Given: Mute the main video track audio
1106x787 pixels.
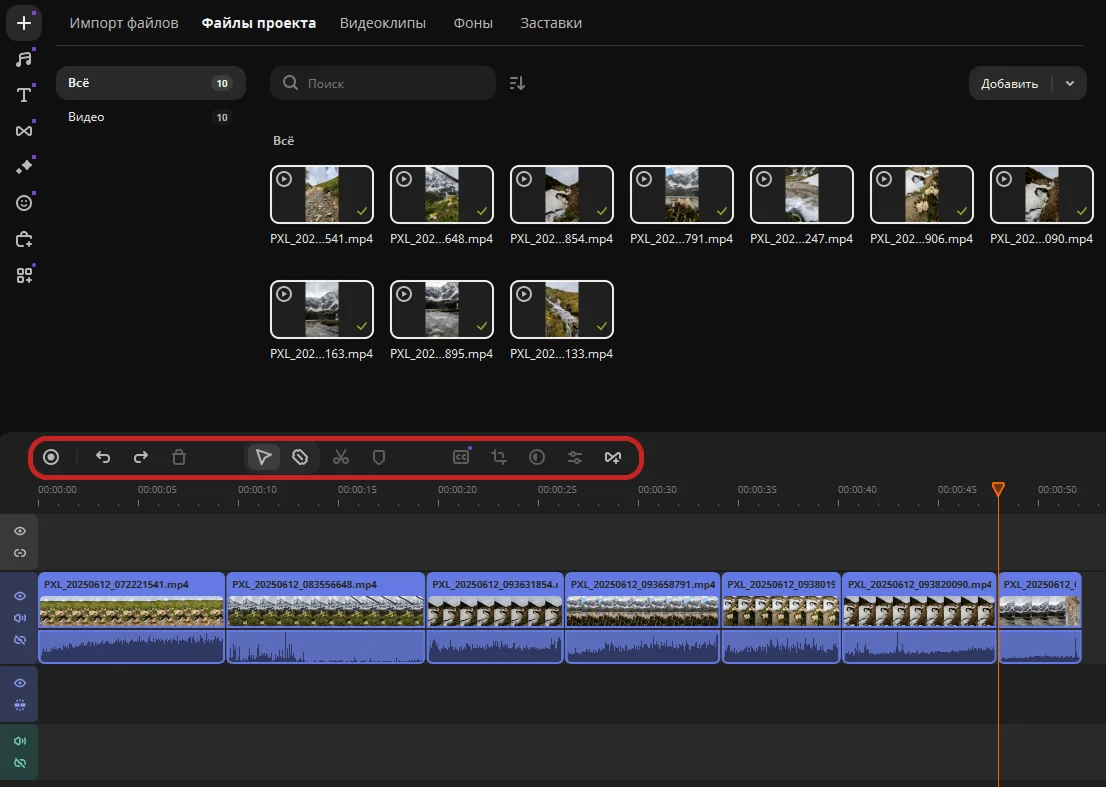Looking at the screenshot, I should (20, 617).
